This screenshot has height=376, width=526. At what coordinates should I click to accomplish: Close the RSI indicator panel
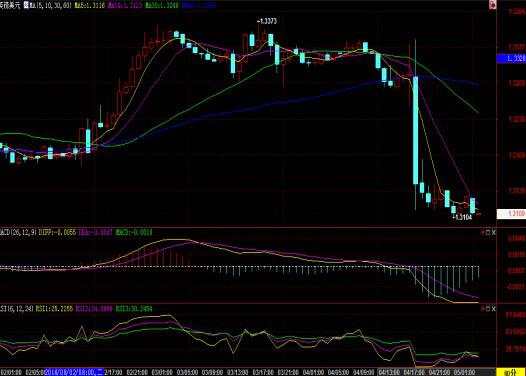(493, 309)
